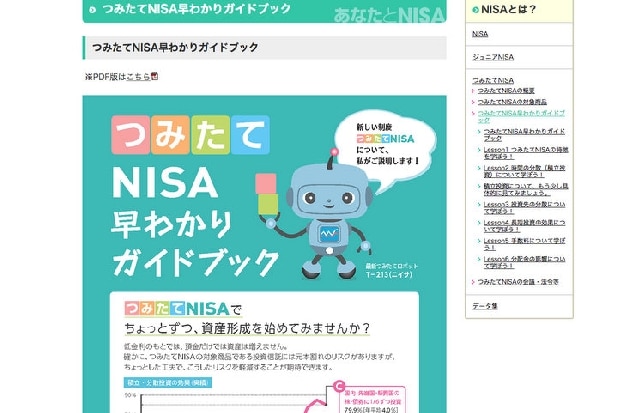The image size is (618, 413).
Task: Click the PDF file icon beside こちら
Action: click(154, 76)
